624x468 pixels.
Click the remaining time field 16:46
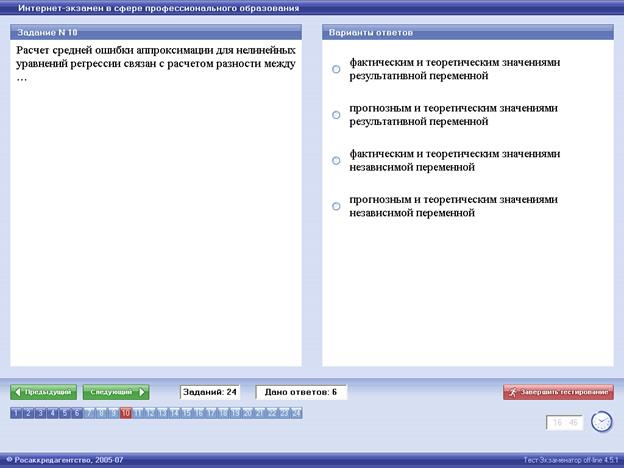click(565, 422)
